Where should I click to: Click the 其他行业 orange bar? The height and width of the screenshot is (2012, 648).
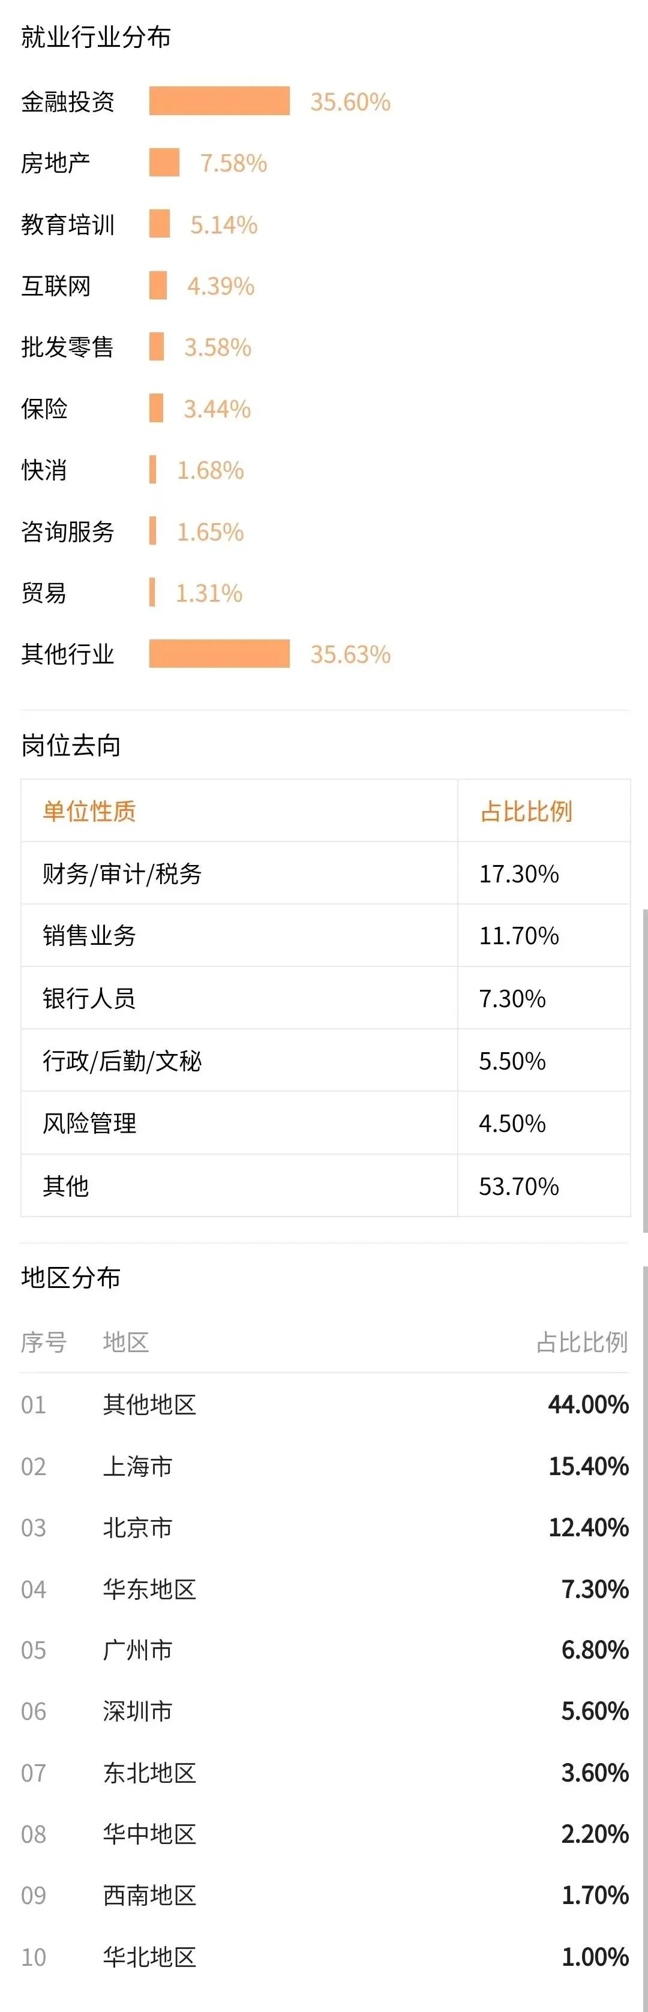pos(219,654)
